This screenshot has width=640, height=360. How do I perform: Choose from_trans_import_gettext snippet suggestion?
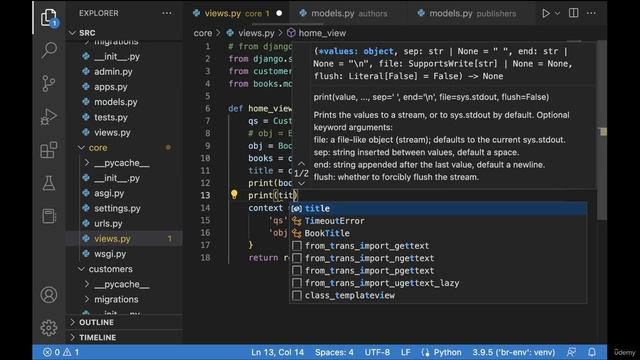coord(438,246)
